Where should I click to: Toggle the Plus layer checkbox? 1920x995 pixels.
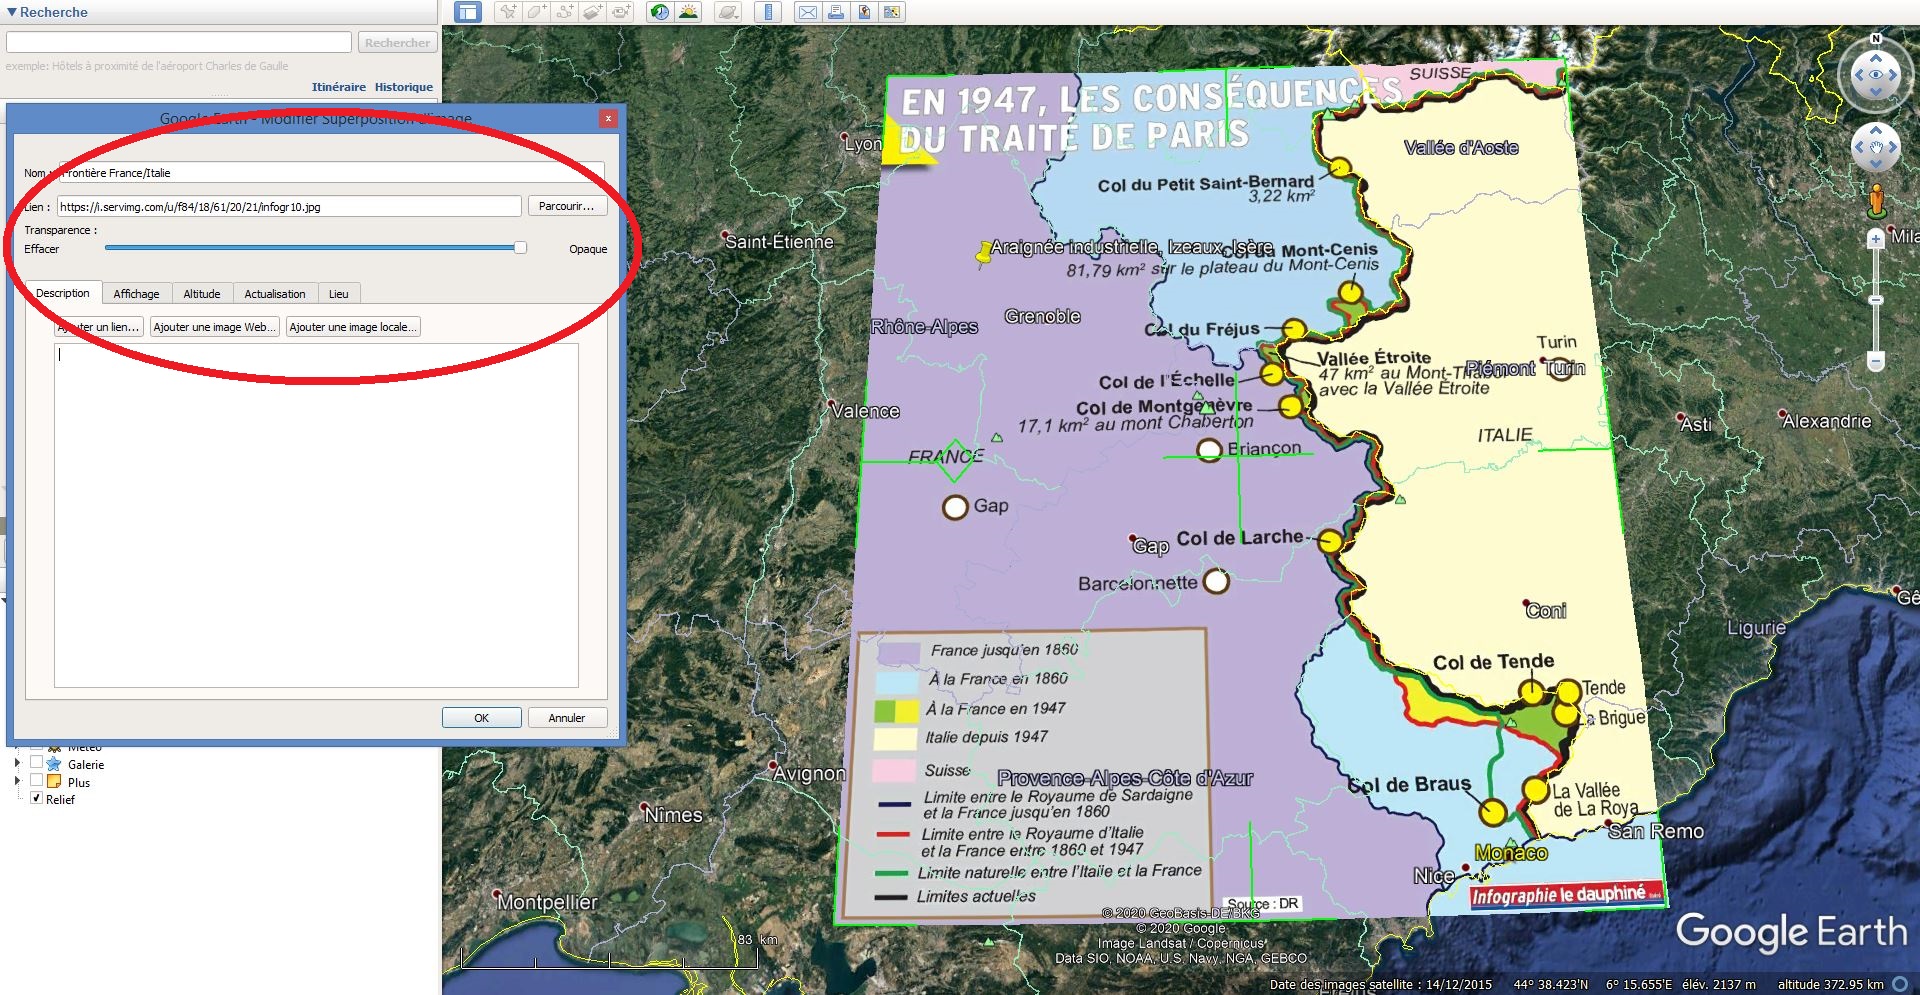click(x=36, y=780)
